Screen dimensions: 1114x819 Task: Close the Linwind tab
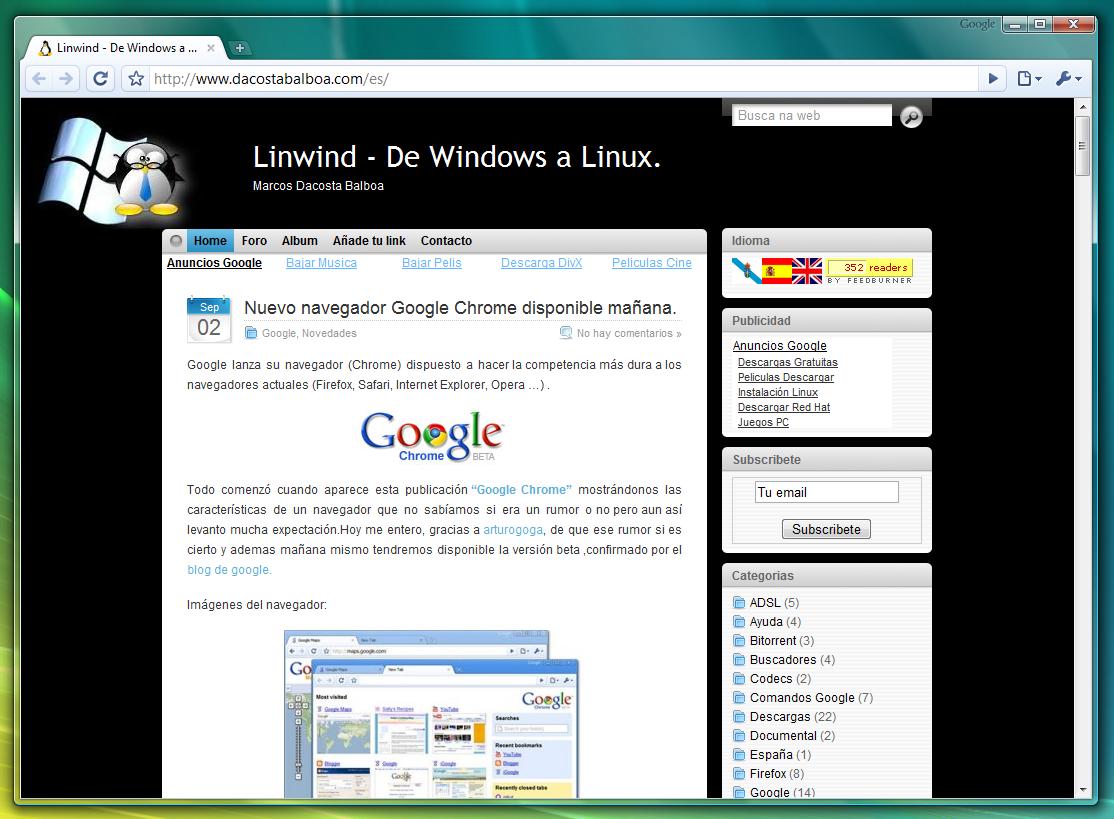(x=210, y=48)
